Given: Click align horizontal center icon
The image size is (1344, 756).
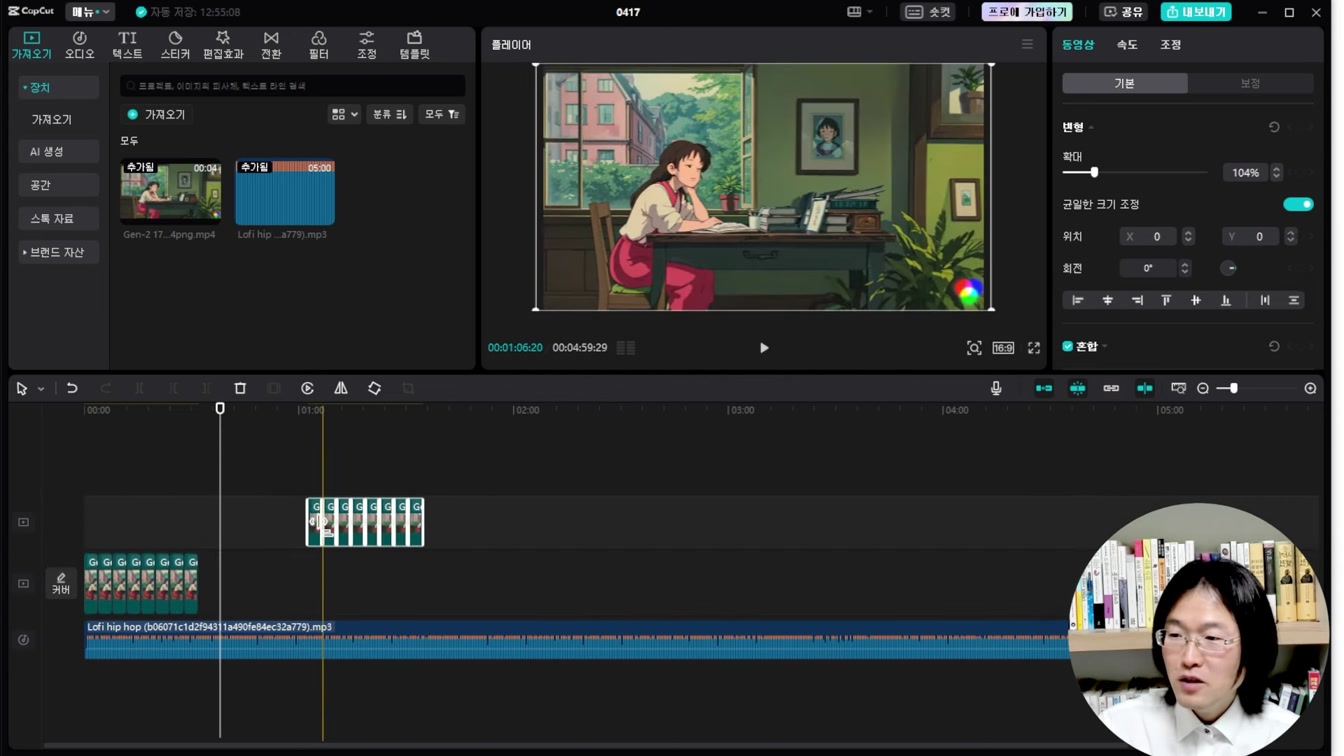Looking at the screenshot, I should 1107,300.
